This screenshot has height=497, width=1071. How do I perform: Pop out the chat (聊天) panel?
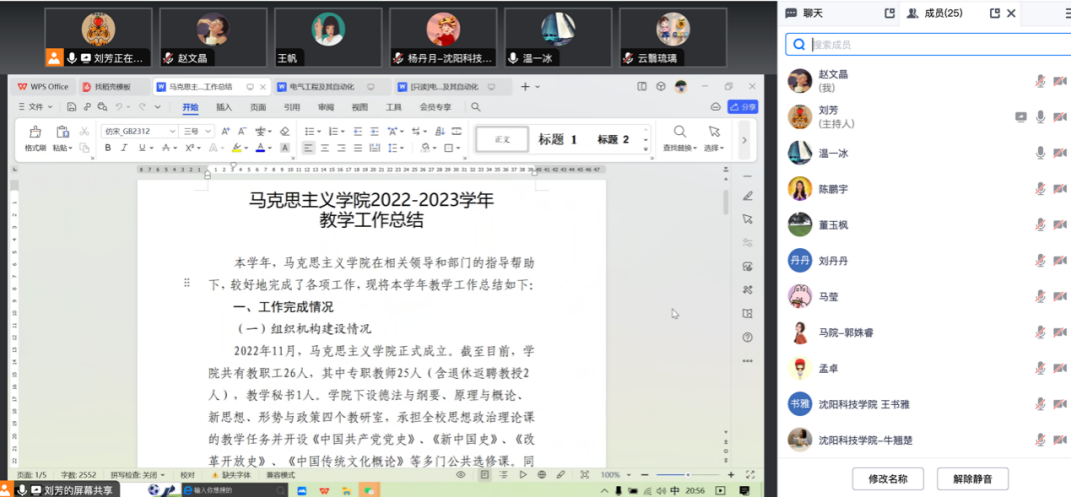click(x=889, y=13)
